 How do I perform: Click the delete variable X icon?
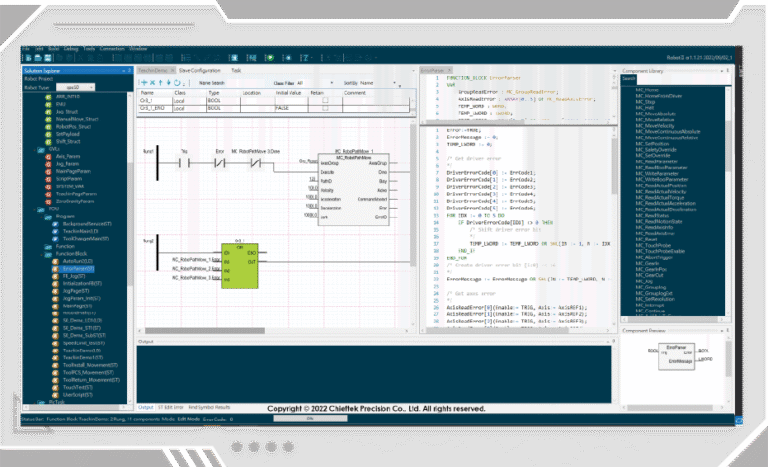click(152, 83)
